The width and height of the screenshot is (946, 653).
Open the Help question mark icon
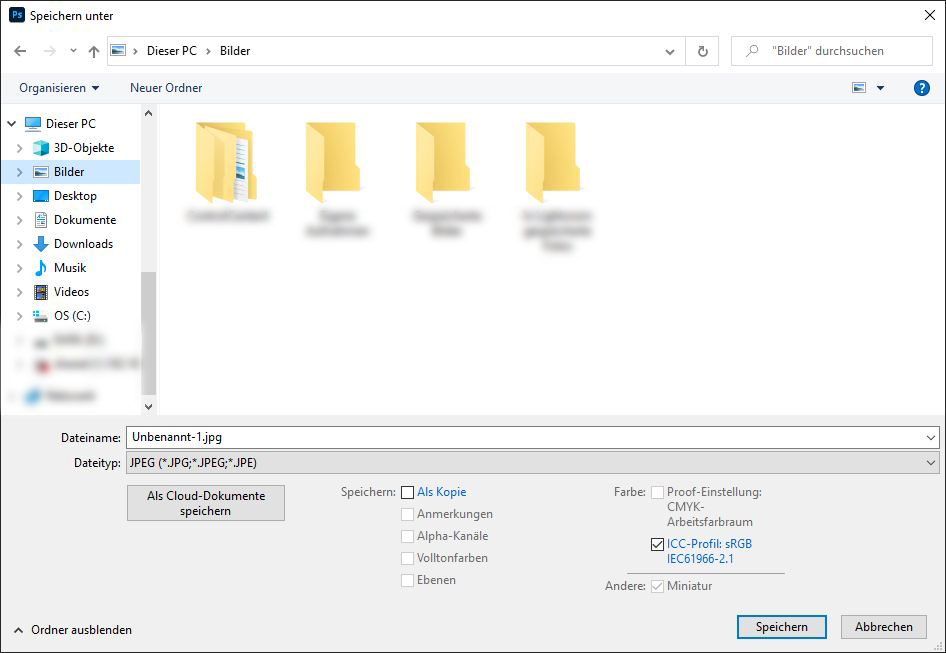(x=921, y=87)
